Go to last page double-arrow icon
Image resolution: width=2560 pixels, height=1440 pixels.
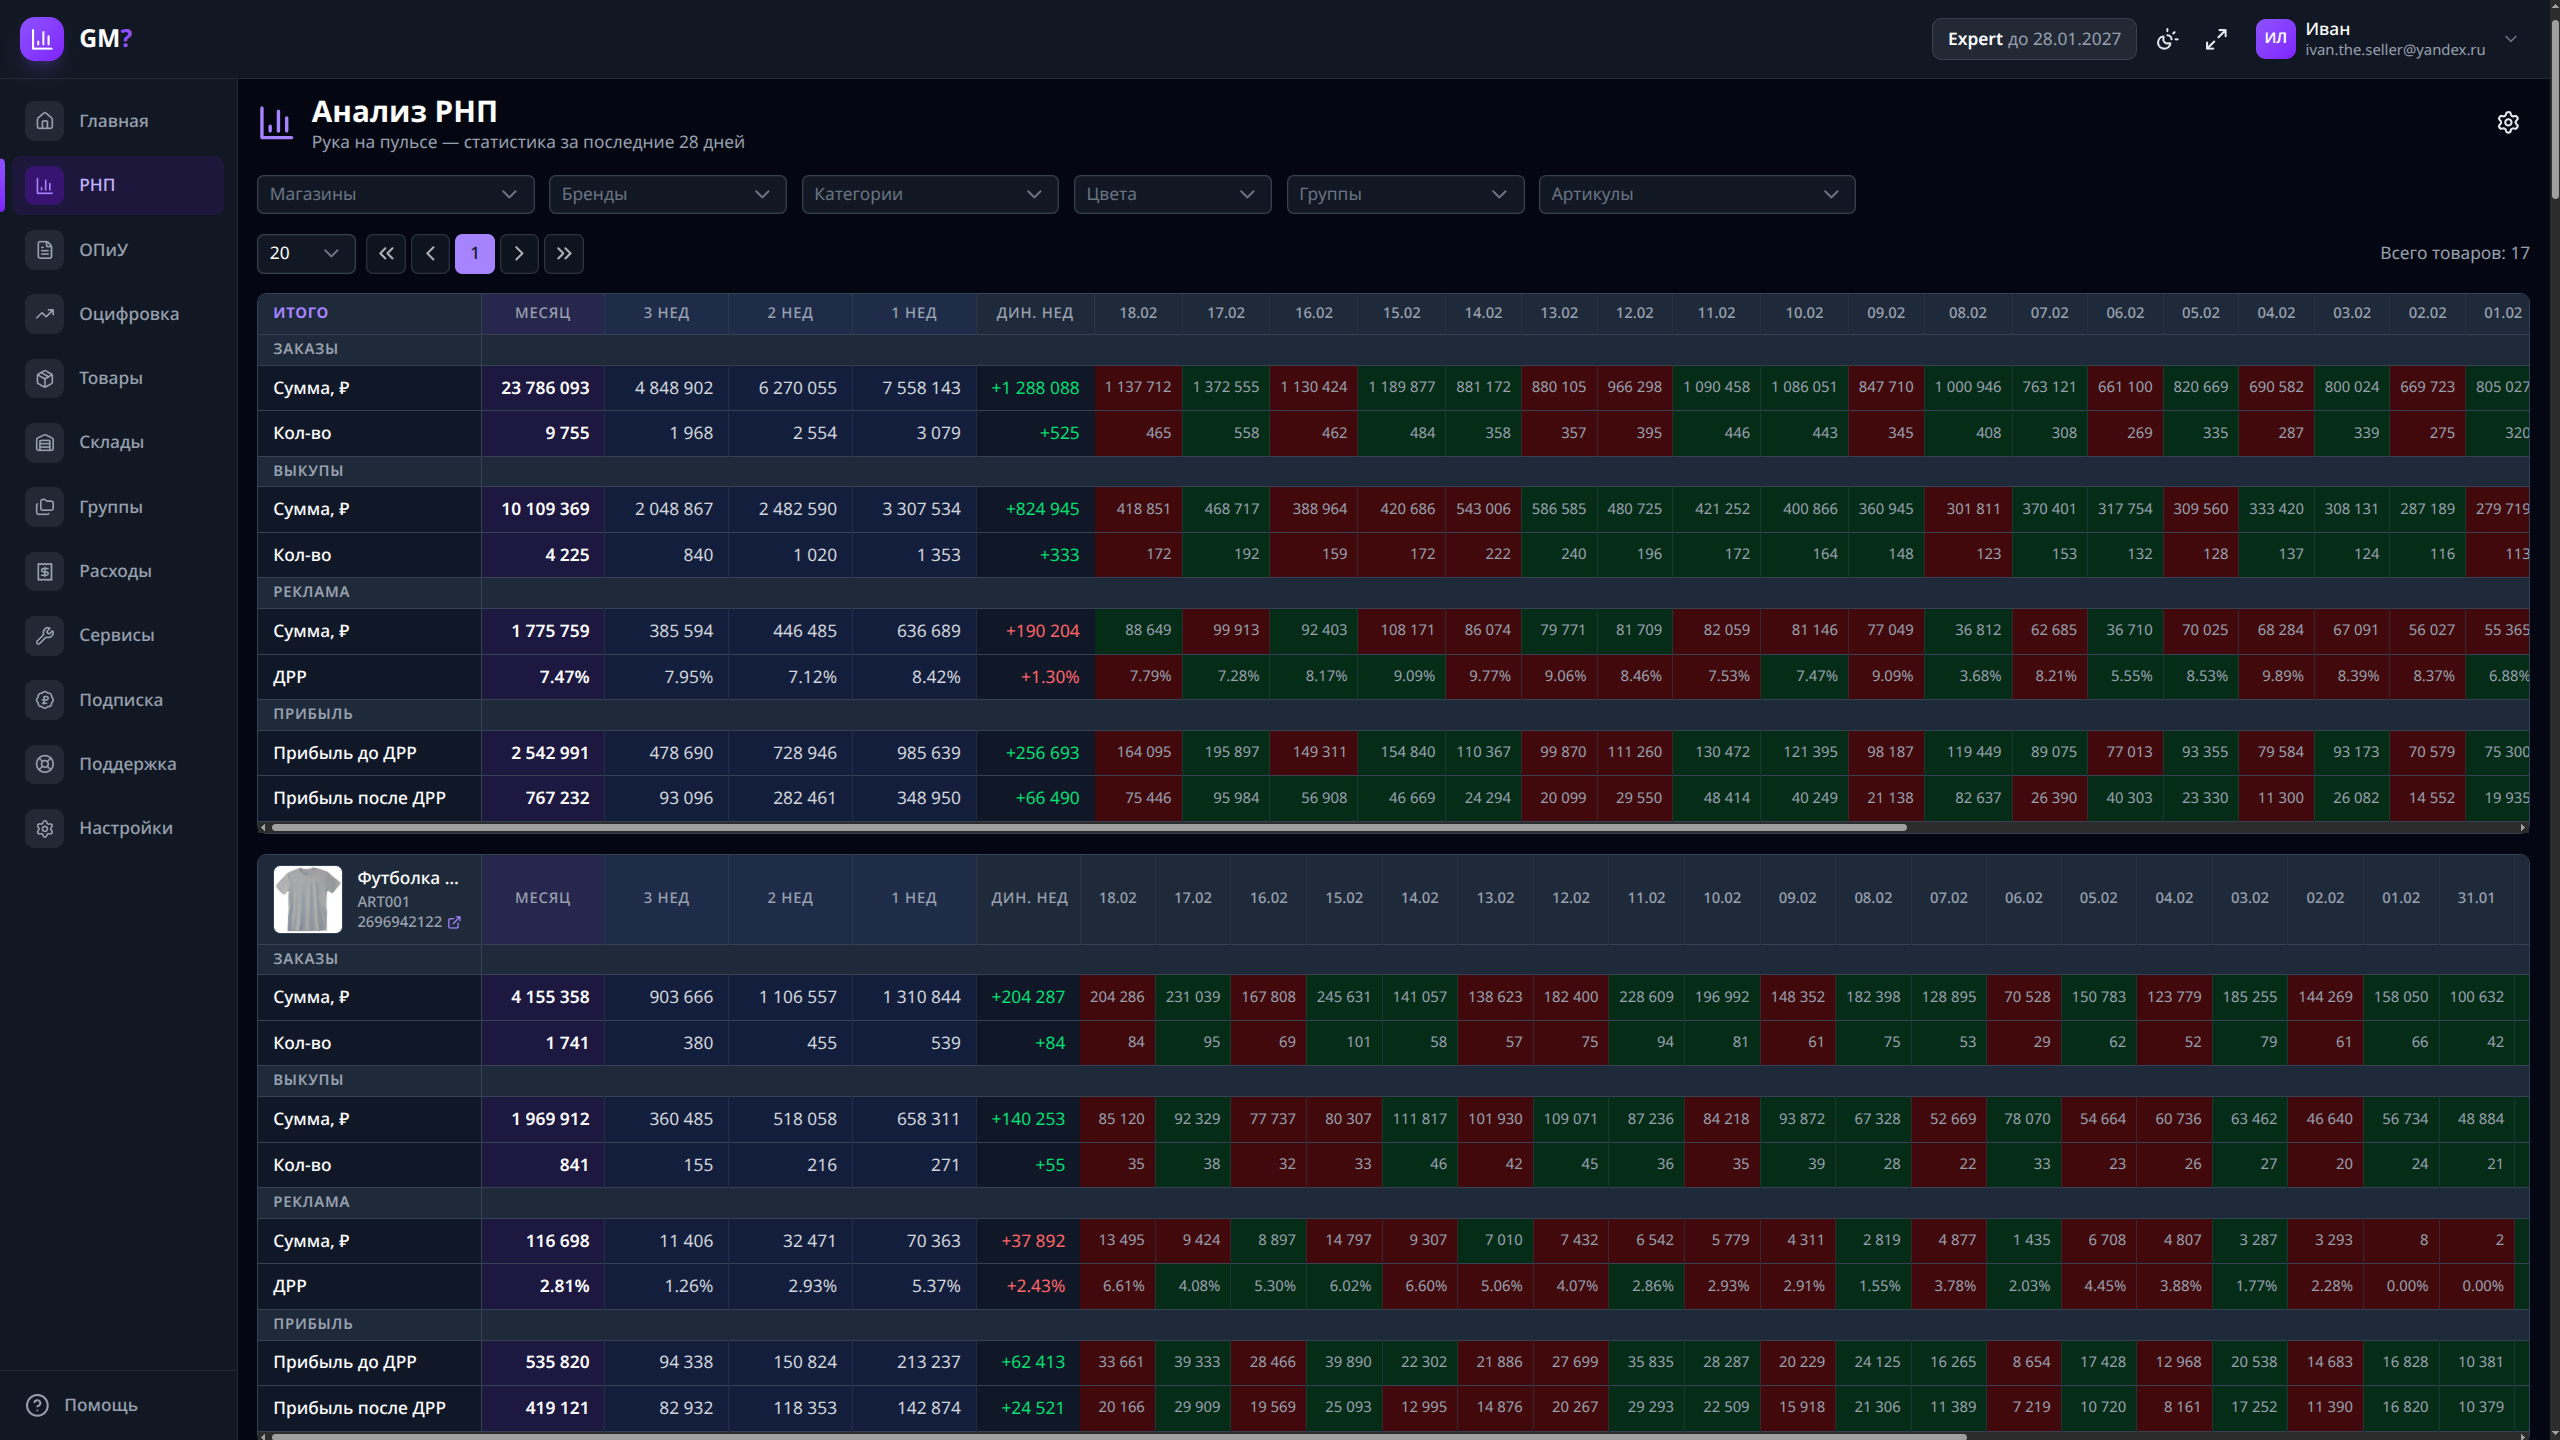(564, 253)
